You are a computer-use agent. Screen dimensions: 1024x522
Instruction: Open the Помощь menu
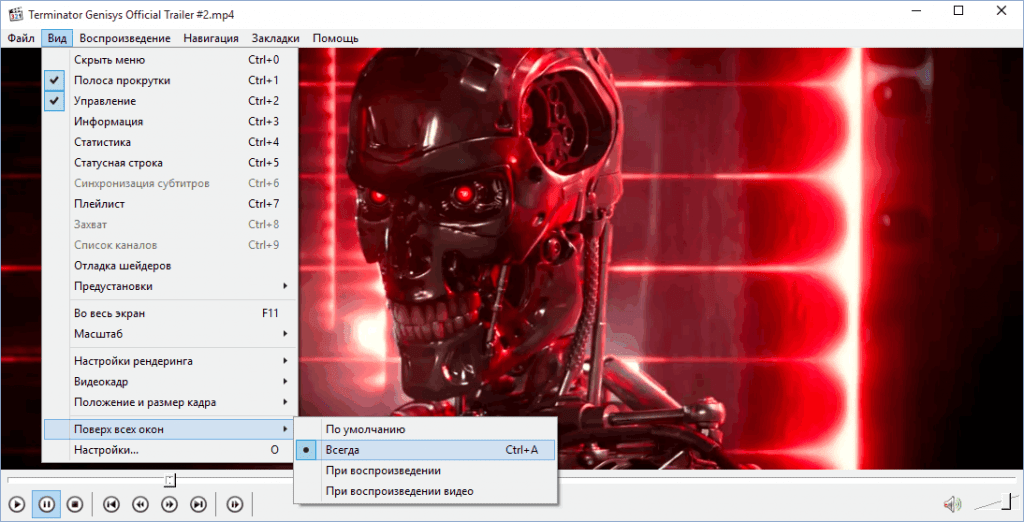336,39
